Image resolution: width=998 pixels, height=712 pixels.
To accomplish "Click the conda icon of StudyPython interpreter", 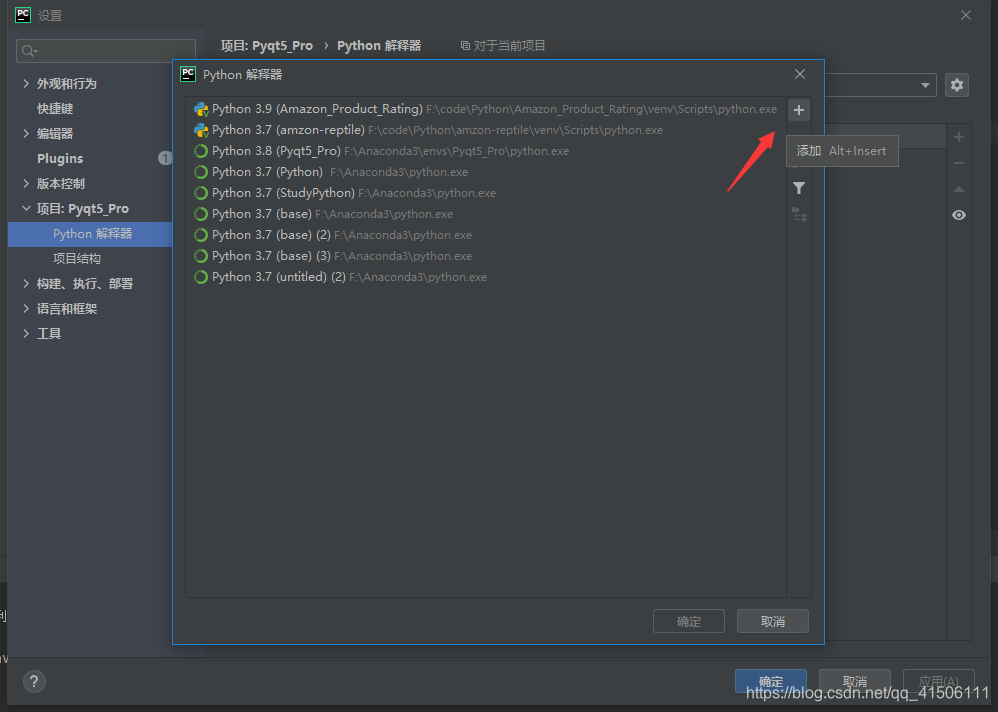I will click(200, 193).
